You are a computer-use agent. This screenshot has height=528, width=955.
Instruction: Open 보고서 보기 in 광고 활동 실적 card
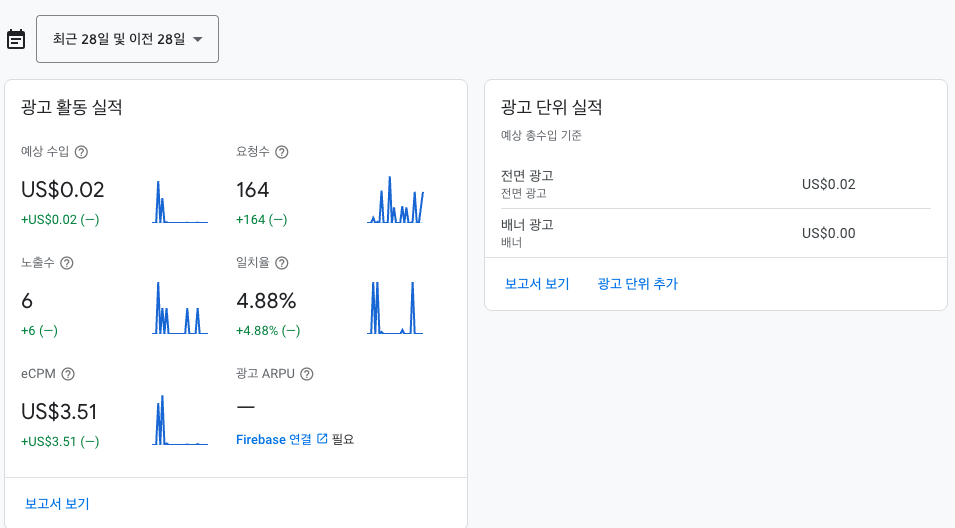tap(57, 504)
